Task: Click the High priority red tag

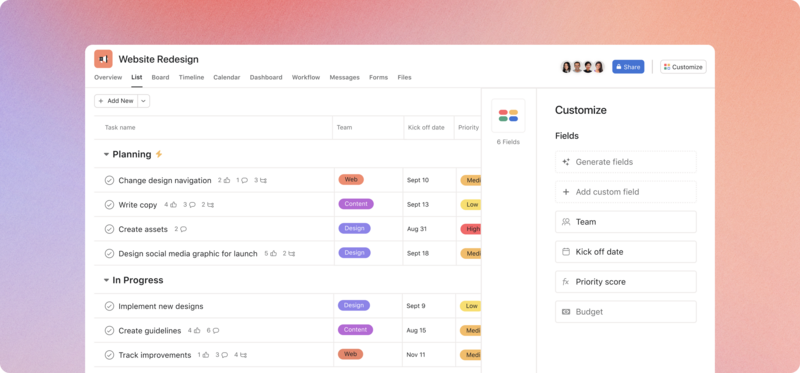Action: click(x=471, y=229)
